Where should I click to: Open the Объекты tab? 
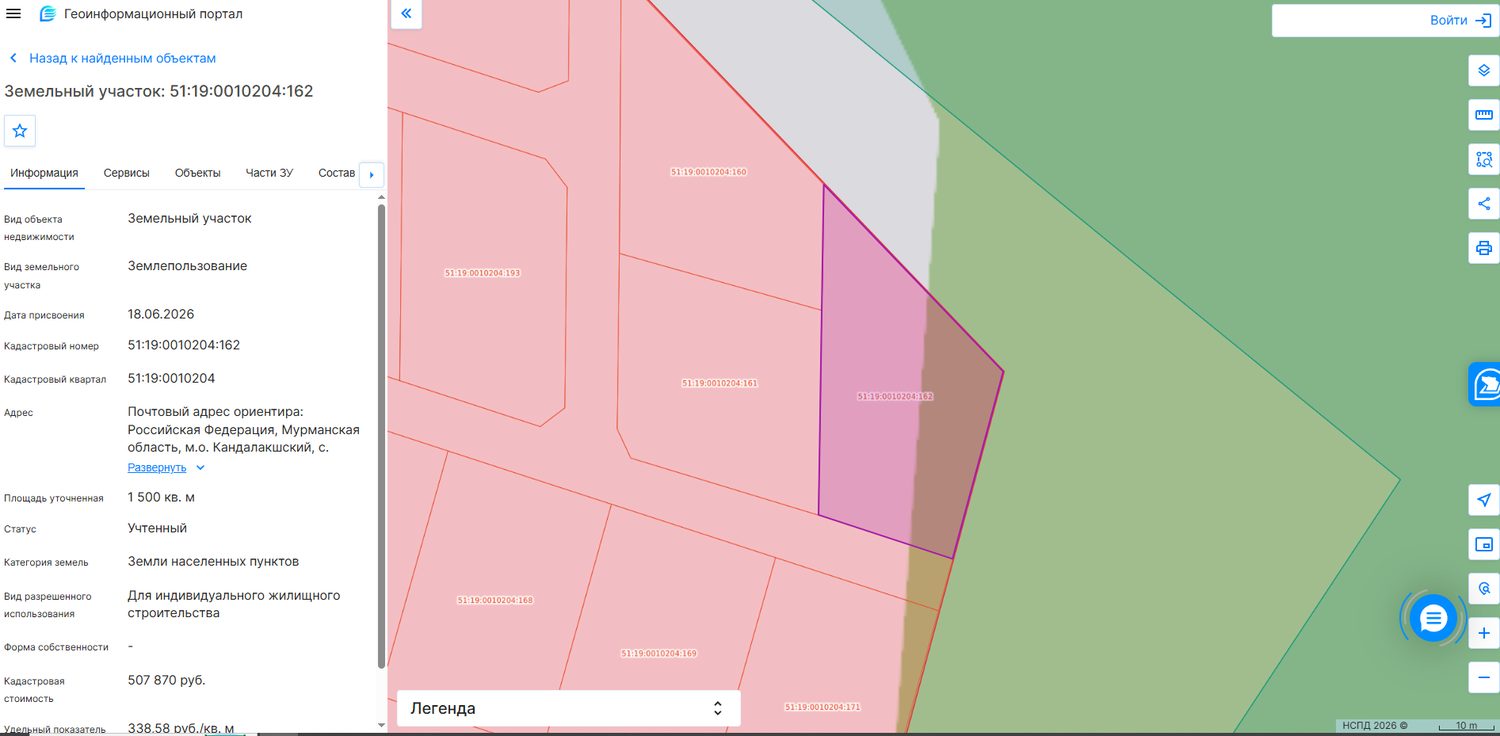click(197, 173)
